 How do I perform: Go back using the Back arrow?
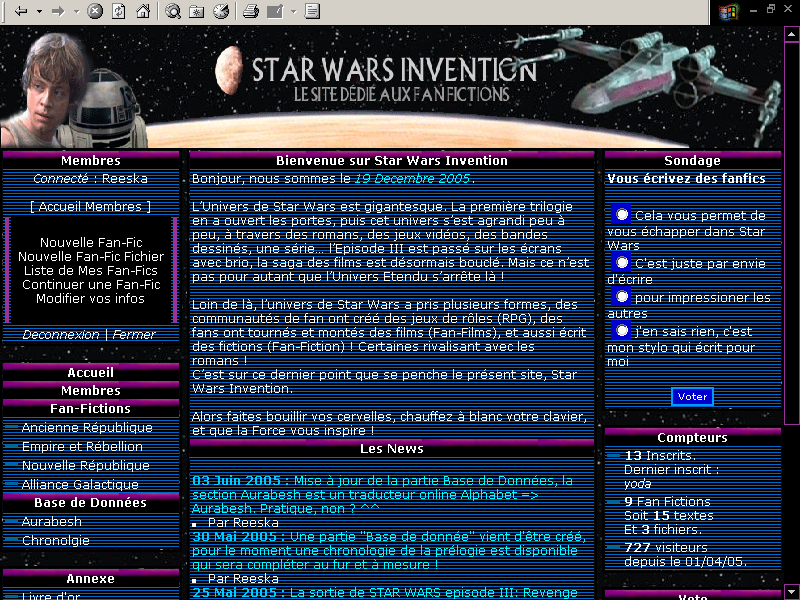(20, 11)
